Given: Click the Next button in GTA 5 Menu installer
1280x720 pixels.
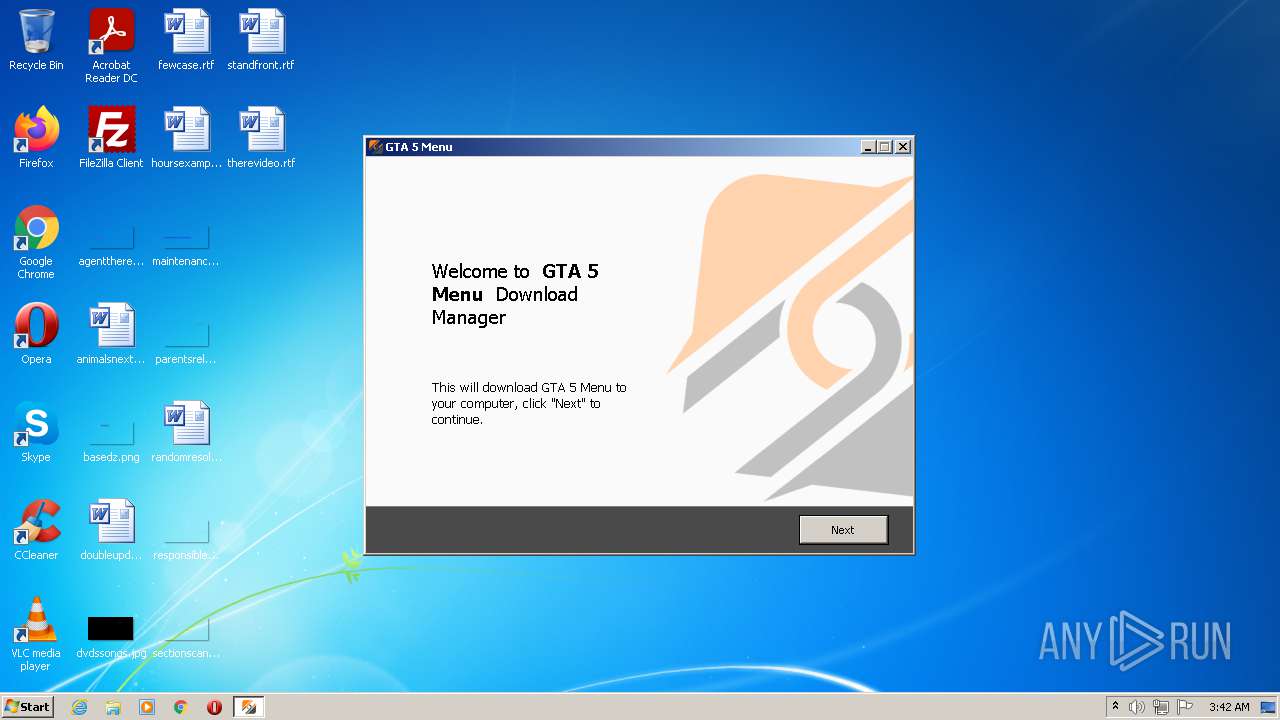Looking at the screenshot, I should (843, 530).
